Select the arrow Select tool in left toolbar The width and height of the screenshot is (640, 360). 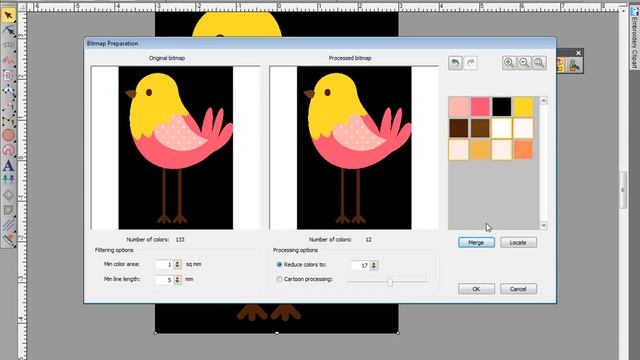point(8,16)
